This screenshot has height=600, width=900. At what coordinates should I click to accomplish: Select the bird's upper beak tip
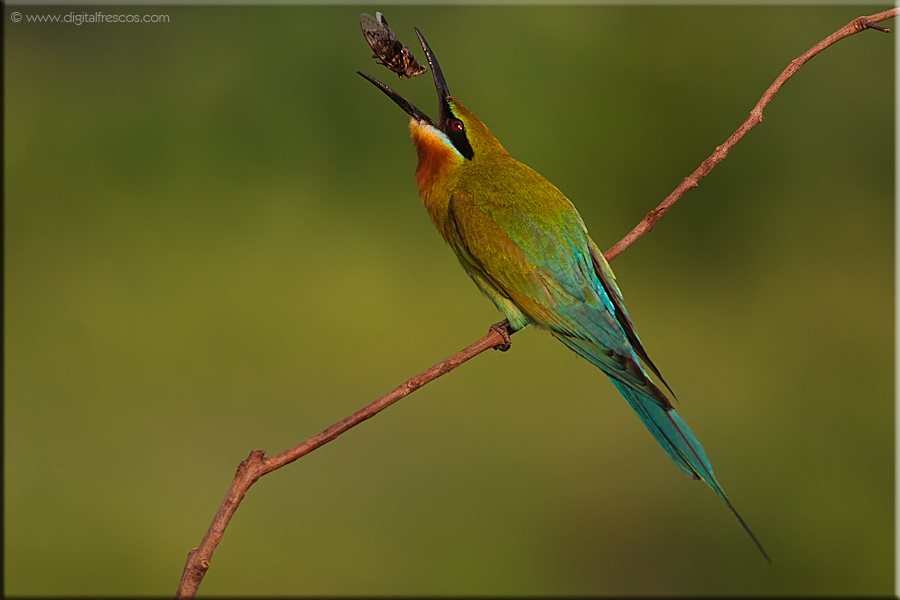[420, 33]
